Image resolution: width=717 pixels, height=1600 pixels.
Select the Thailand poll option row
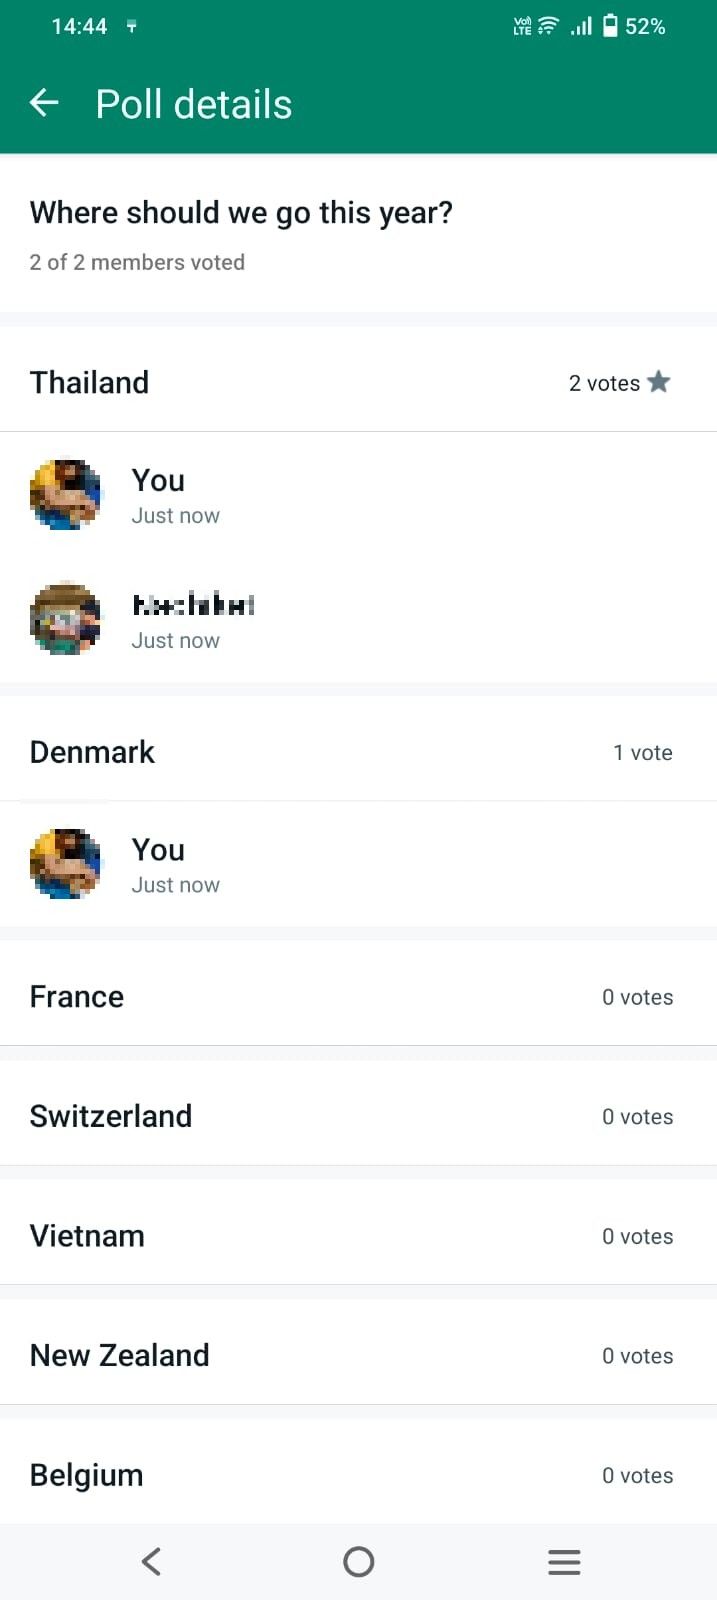click(358, 381)
